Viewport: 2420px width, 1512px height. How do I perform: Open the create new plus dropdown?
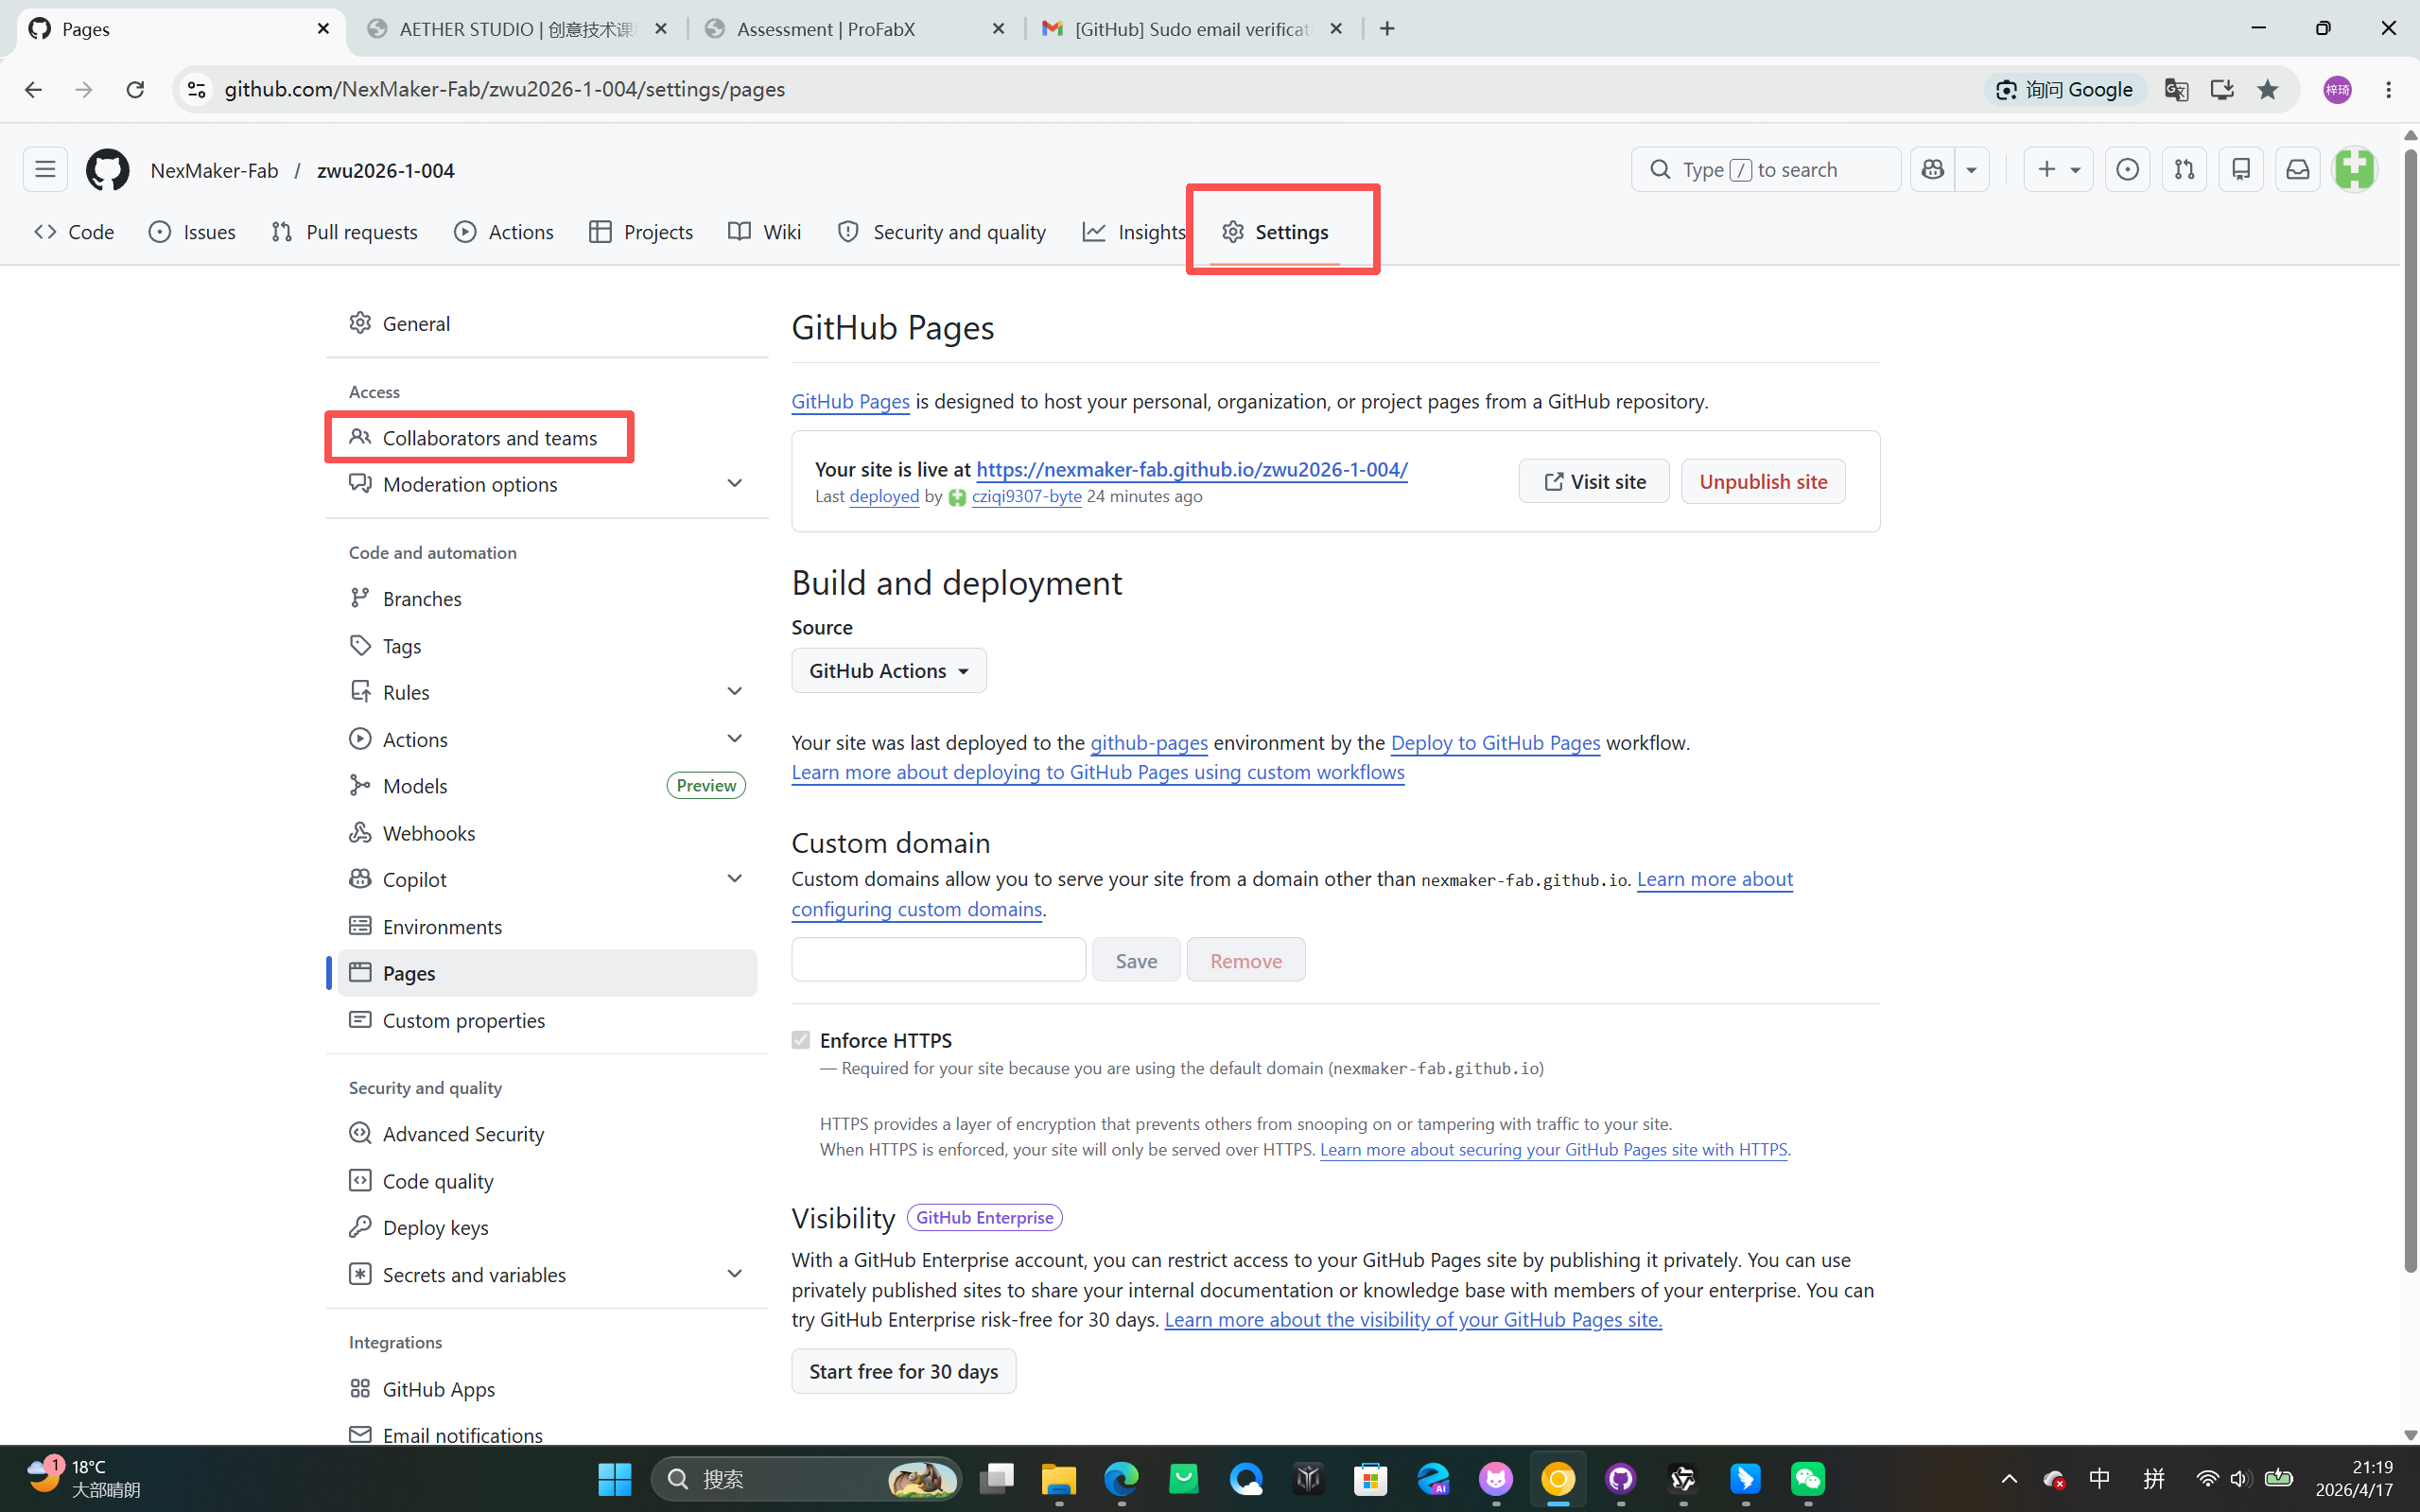pyautogui.click(x=2058, y=170)
